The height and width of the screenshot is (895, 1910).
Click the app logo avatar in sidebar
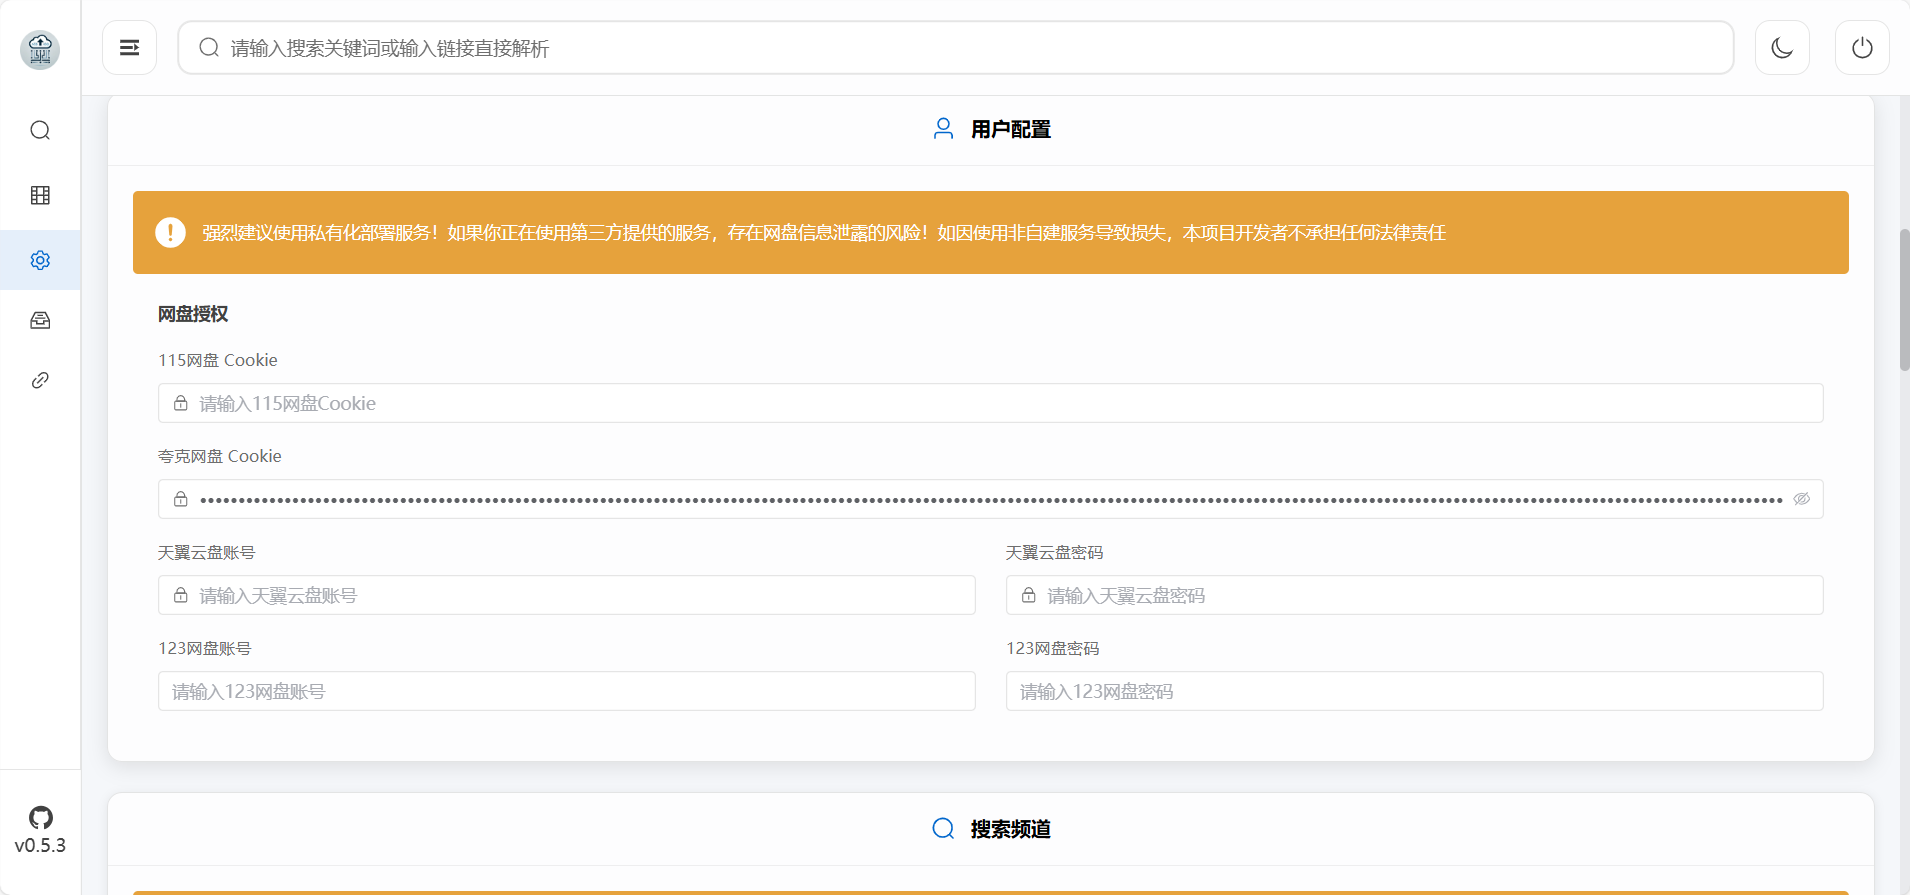(40, 49)
